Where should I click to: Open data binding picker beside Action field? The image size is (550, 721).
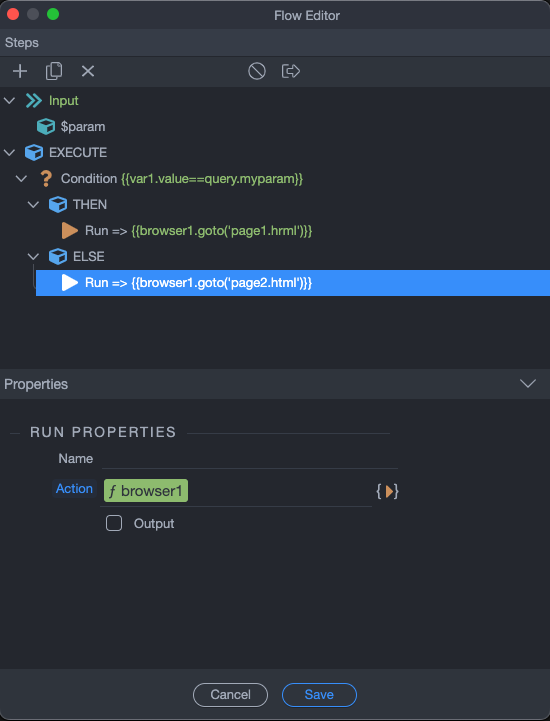[x=387, y=492]
